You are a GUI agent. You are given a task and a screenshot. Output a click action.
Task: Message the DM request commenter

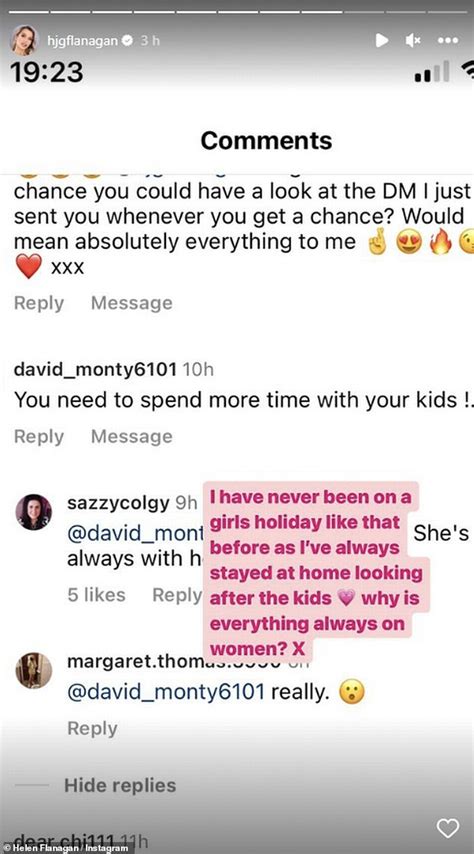point(132,303)
